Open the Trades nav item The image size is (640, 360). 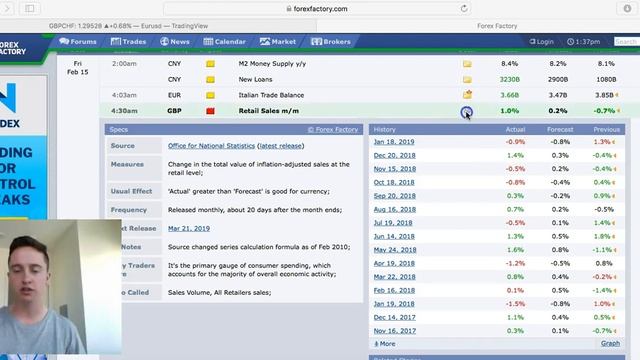click(128, 42)
